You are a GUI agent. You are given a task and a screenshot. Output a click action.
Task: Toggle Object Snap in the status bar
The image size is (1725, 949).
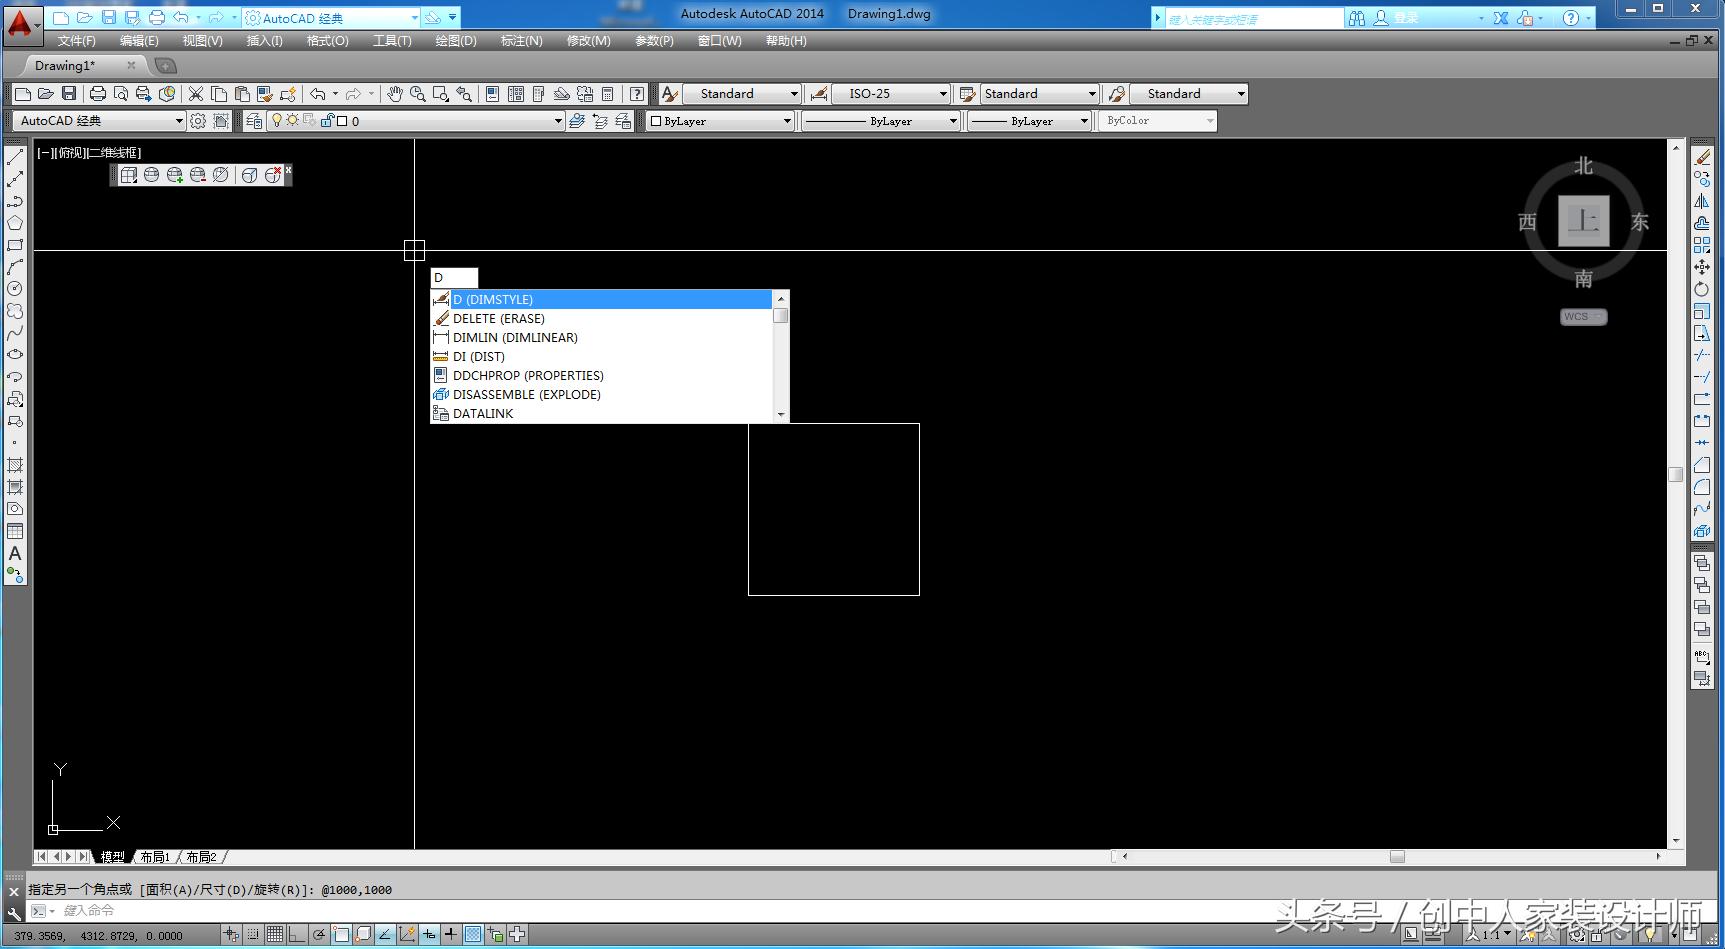tap(341, 935)
